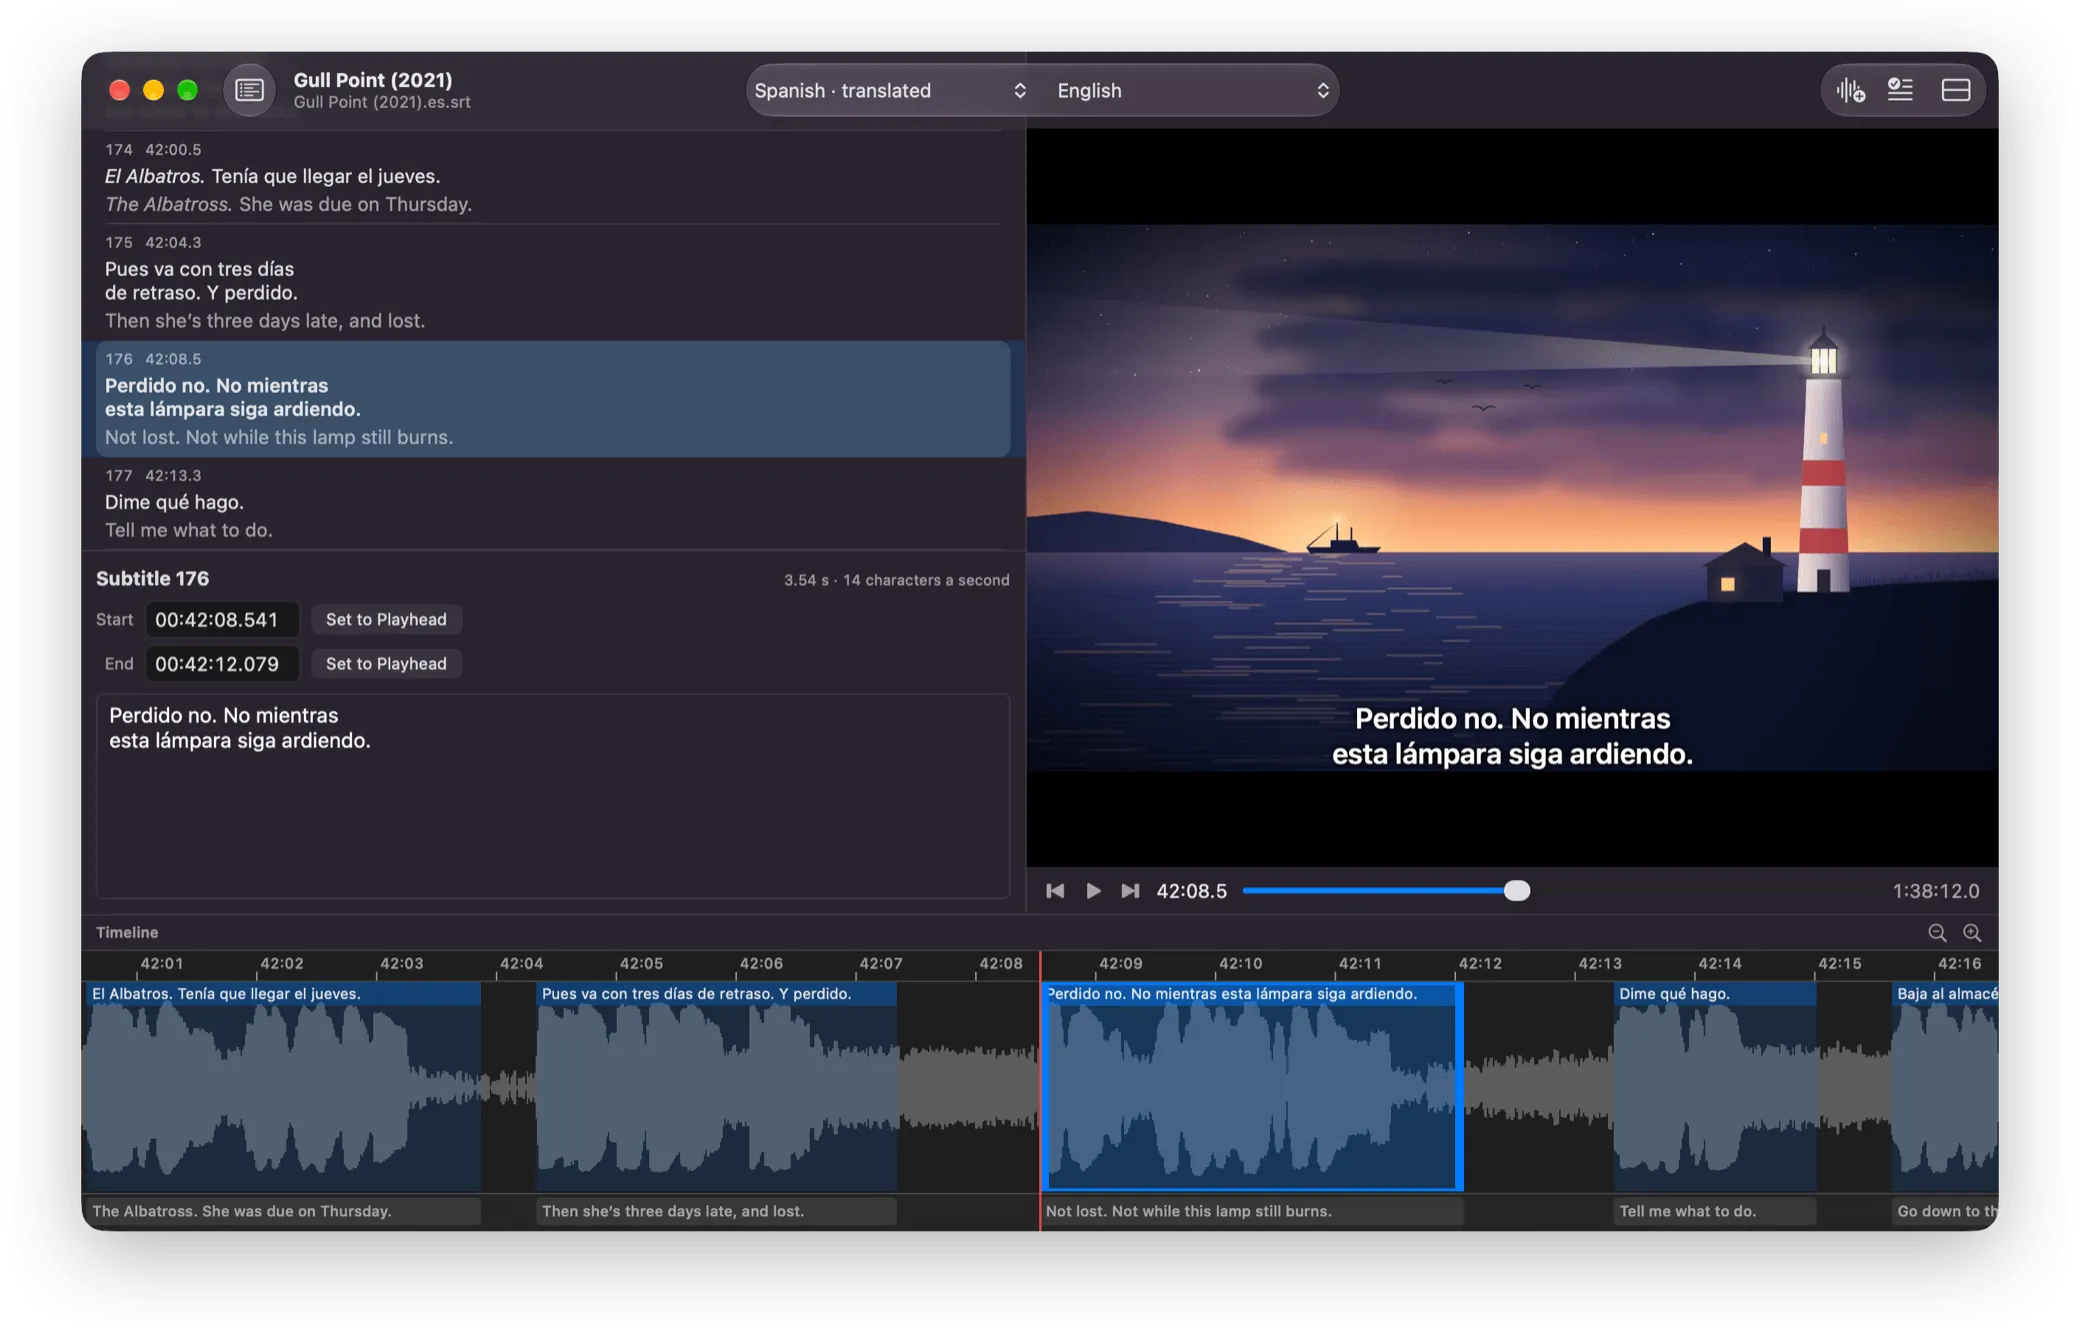The image size is (2080, 1342).
Task: Set End time to playhead
Action: click(x=386, y=664)
